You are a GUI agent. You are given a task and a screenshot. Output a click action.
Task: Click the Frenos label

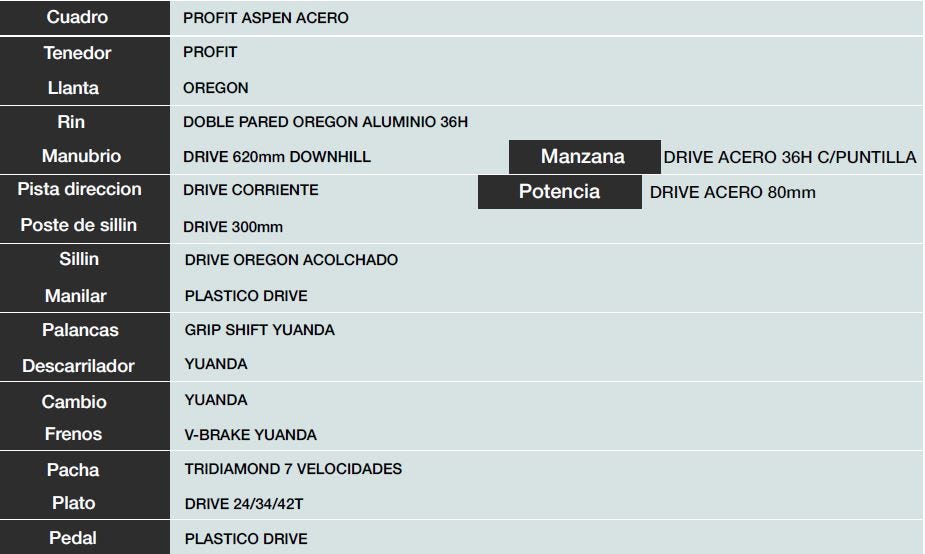tap(73, 434)
